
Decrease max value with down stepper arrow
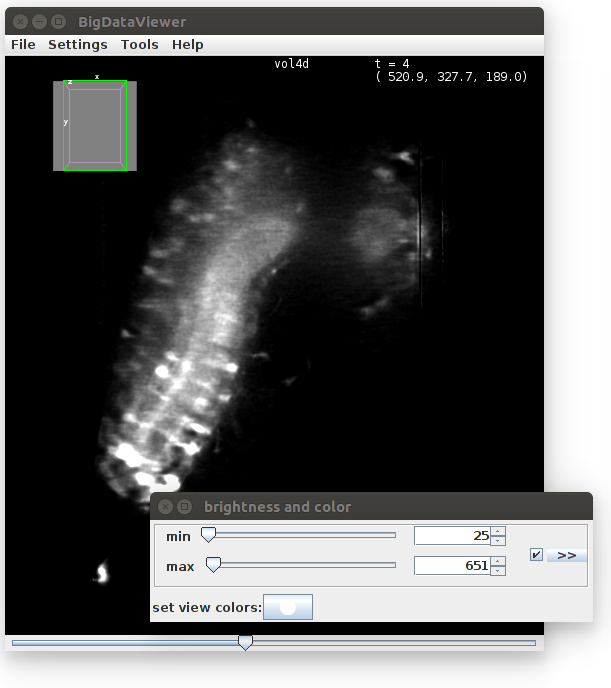tap(498, 571)
